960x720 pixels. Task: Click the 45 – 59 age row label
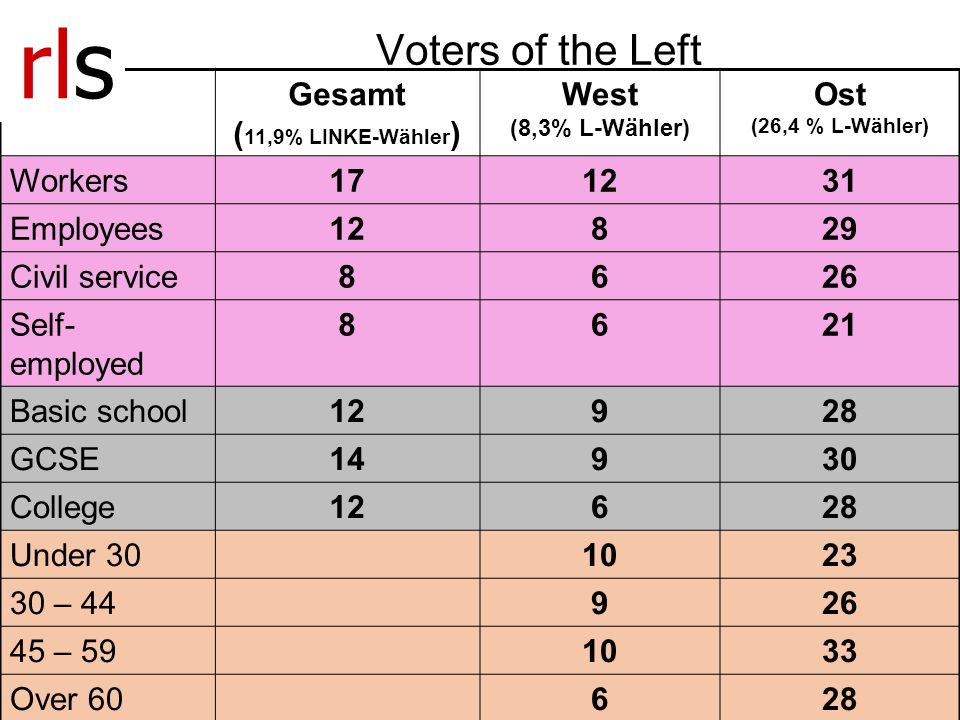62,651
